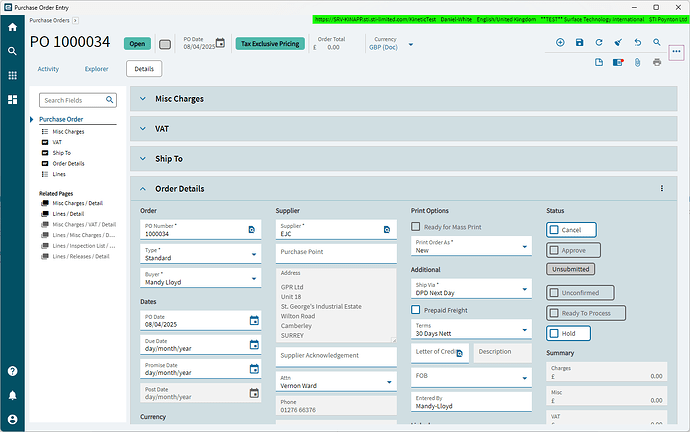The width and height of the screenshot is (690, 432).
Task: Toggle the Unconfirmed checkbox
Action: (554, 293)
